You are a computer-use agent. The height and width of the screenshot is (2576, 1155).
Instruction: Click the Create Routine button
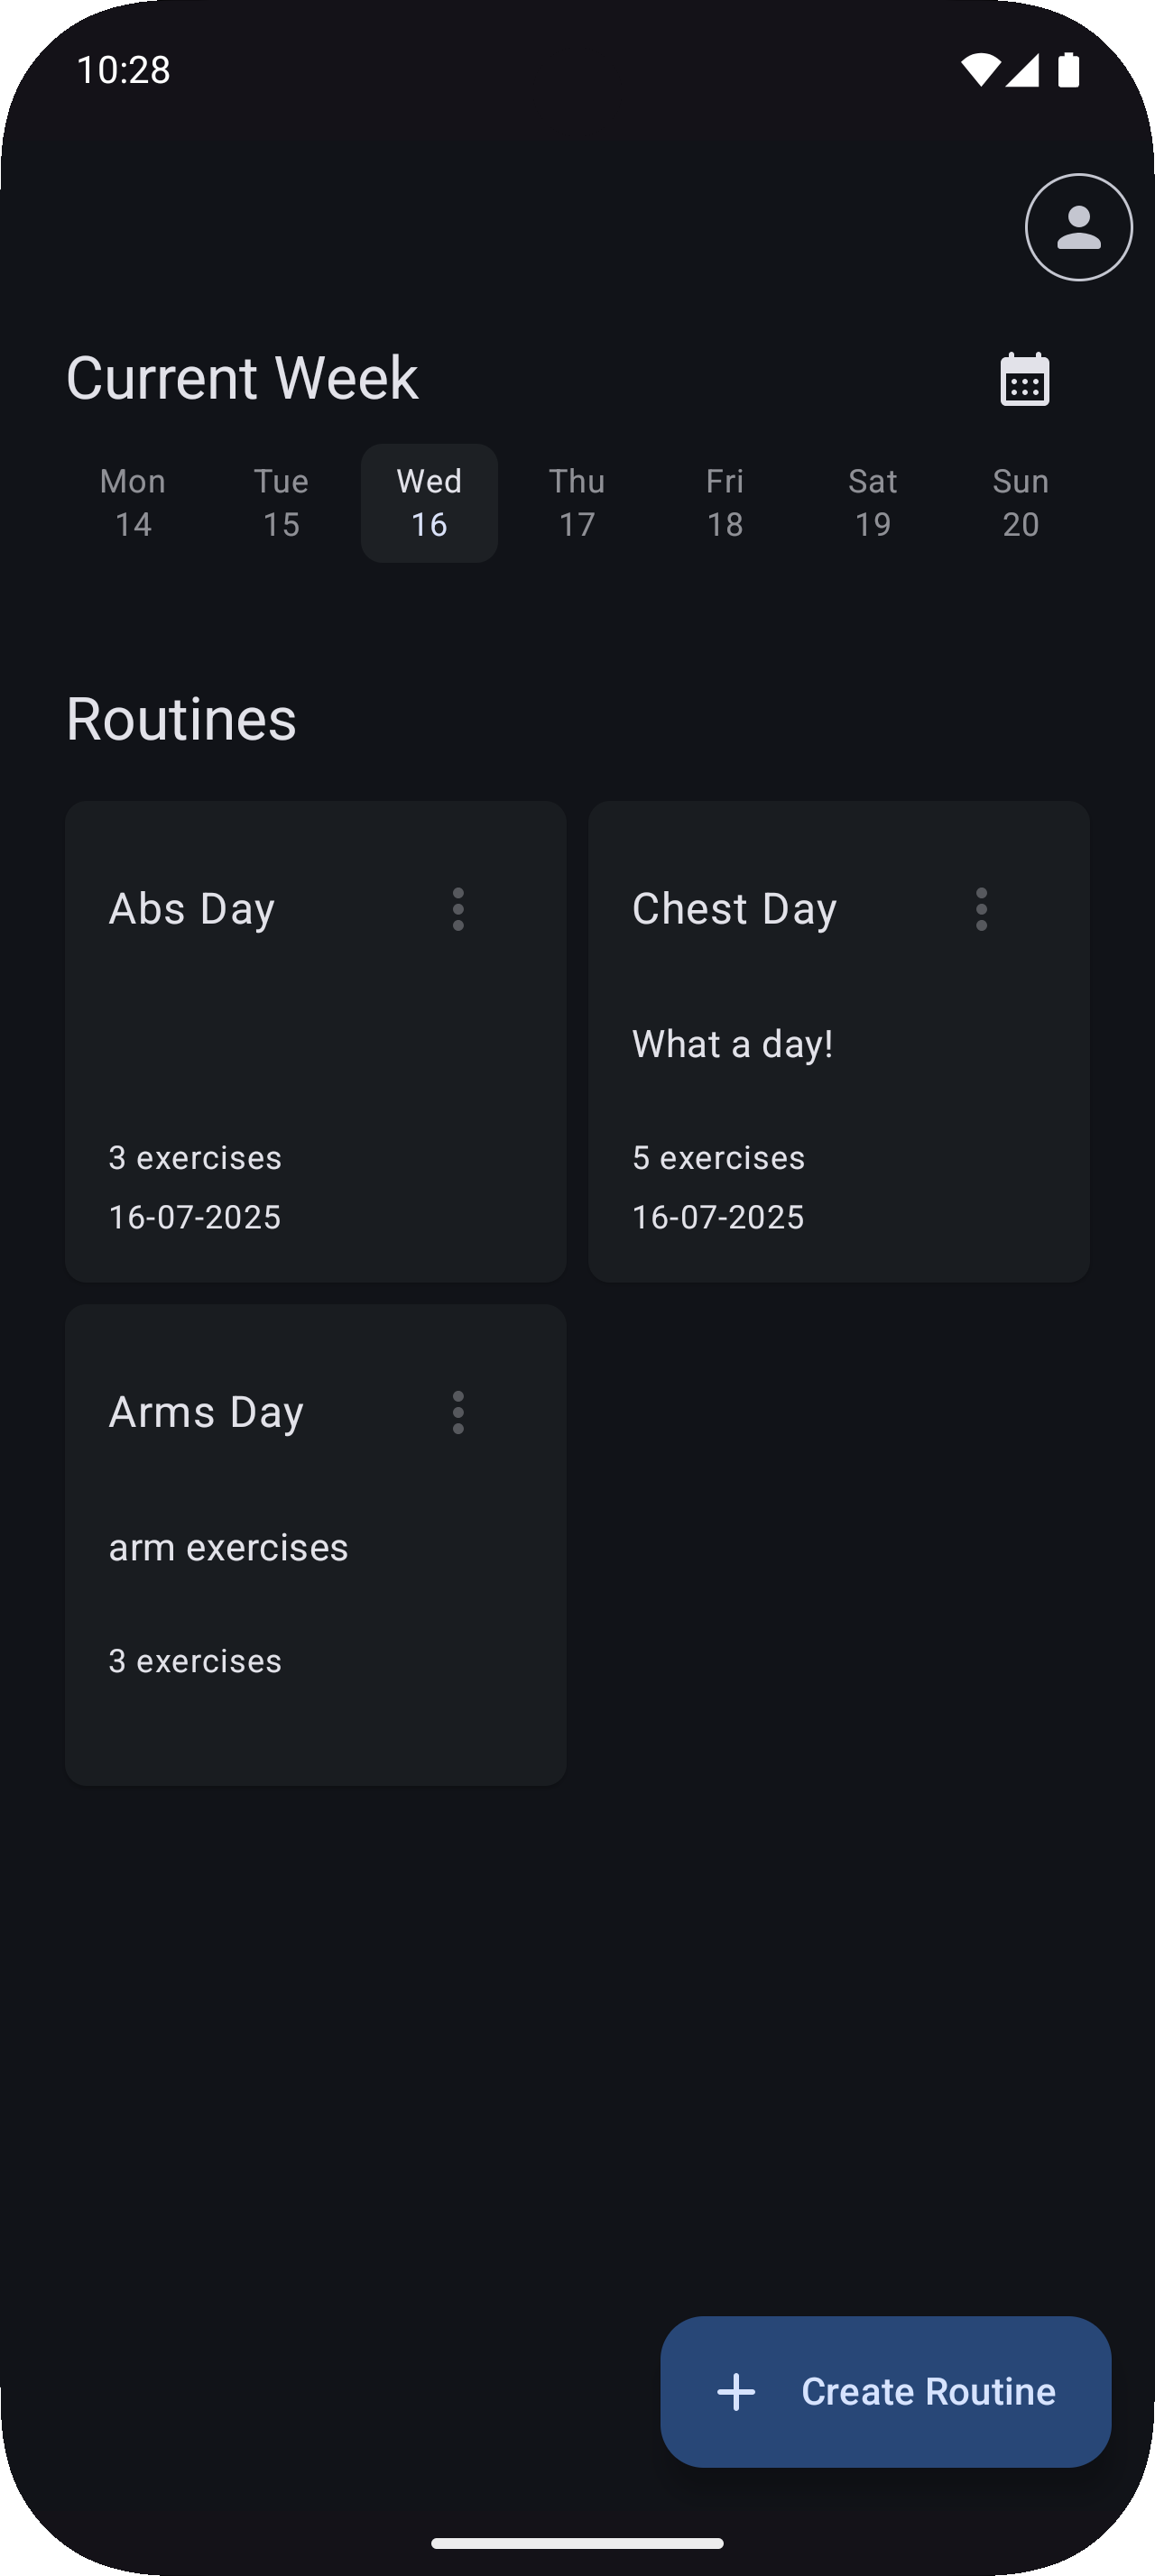click(885, 2392)
